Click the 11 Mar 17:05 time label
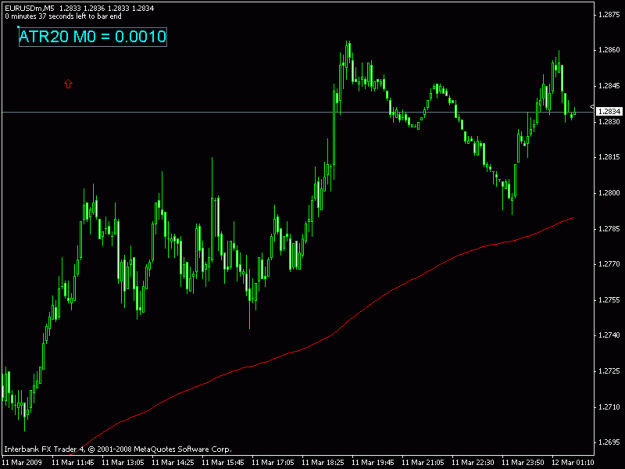This screenshot has width=625, height=469. click(x=273, y=463)
